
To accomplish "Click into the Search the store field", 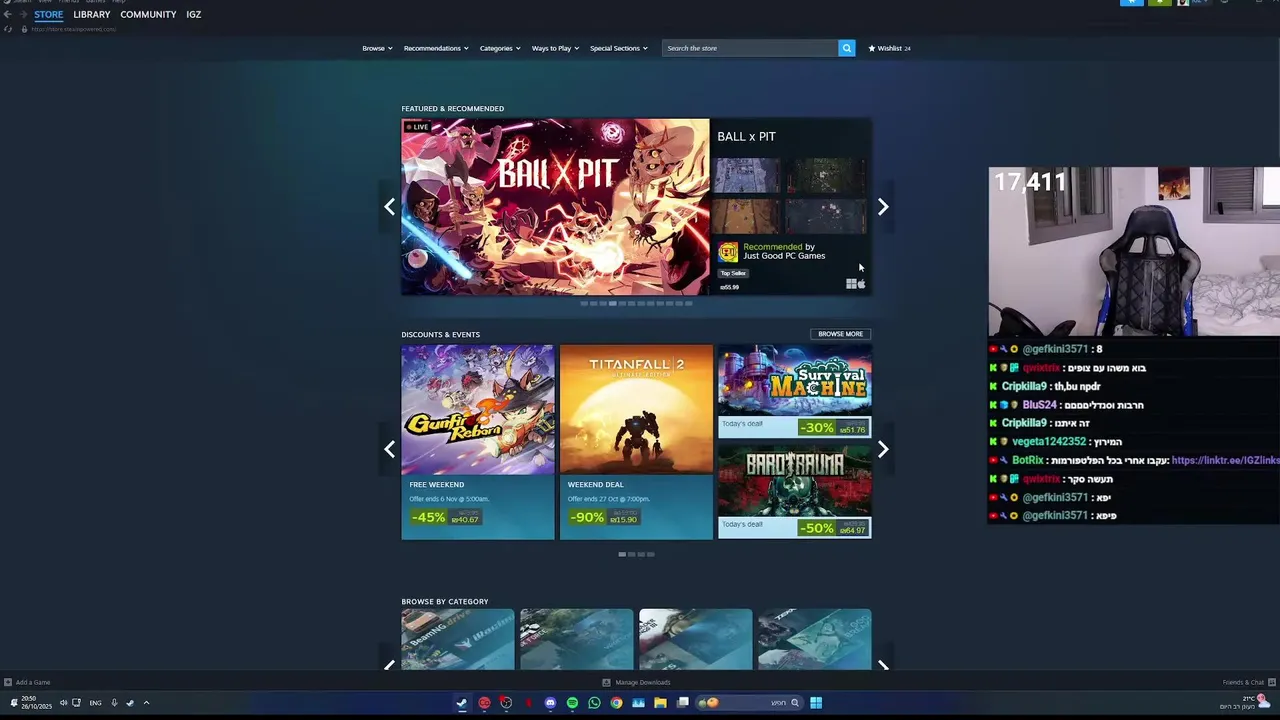I will pos(750,48).
